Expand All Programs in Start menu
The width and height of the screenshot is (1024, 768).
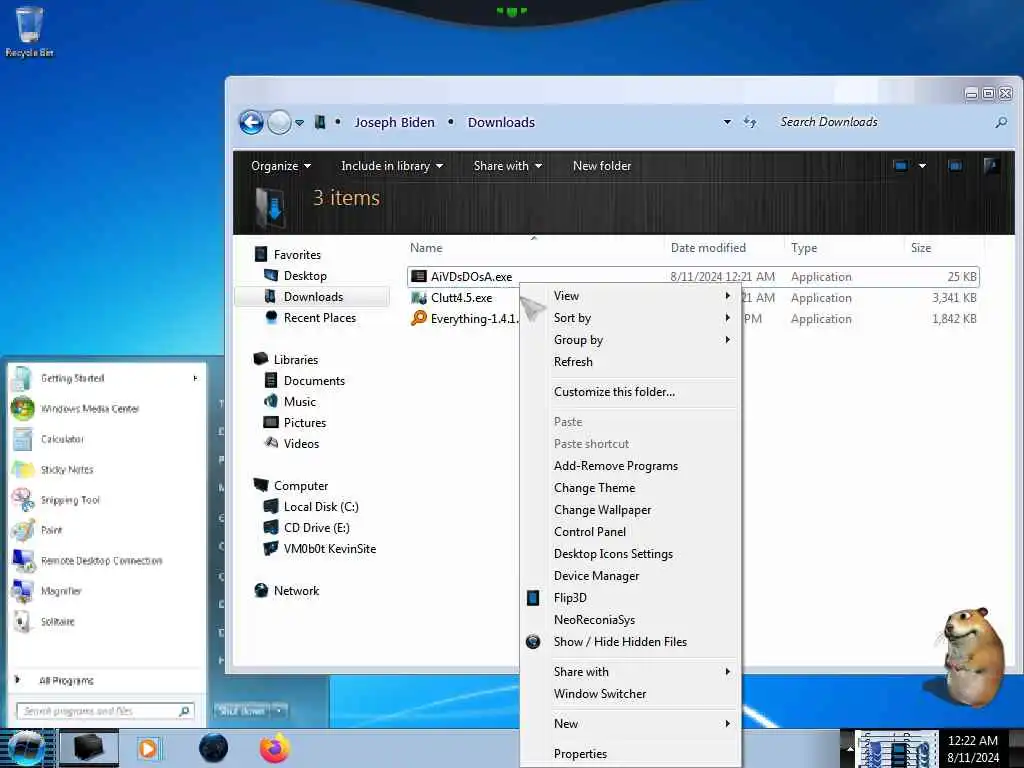[65, 680]
